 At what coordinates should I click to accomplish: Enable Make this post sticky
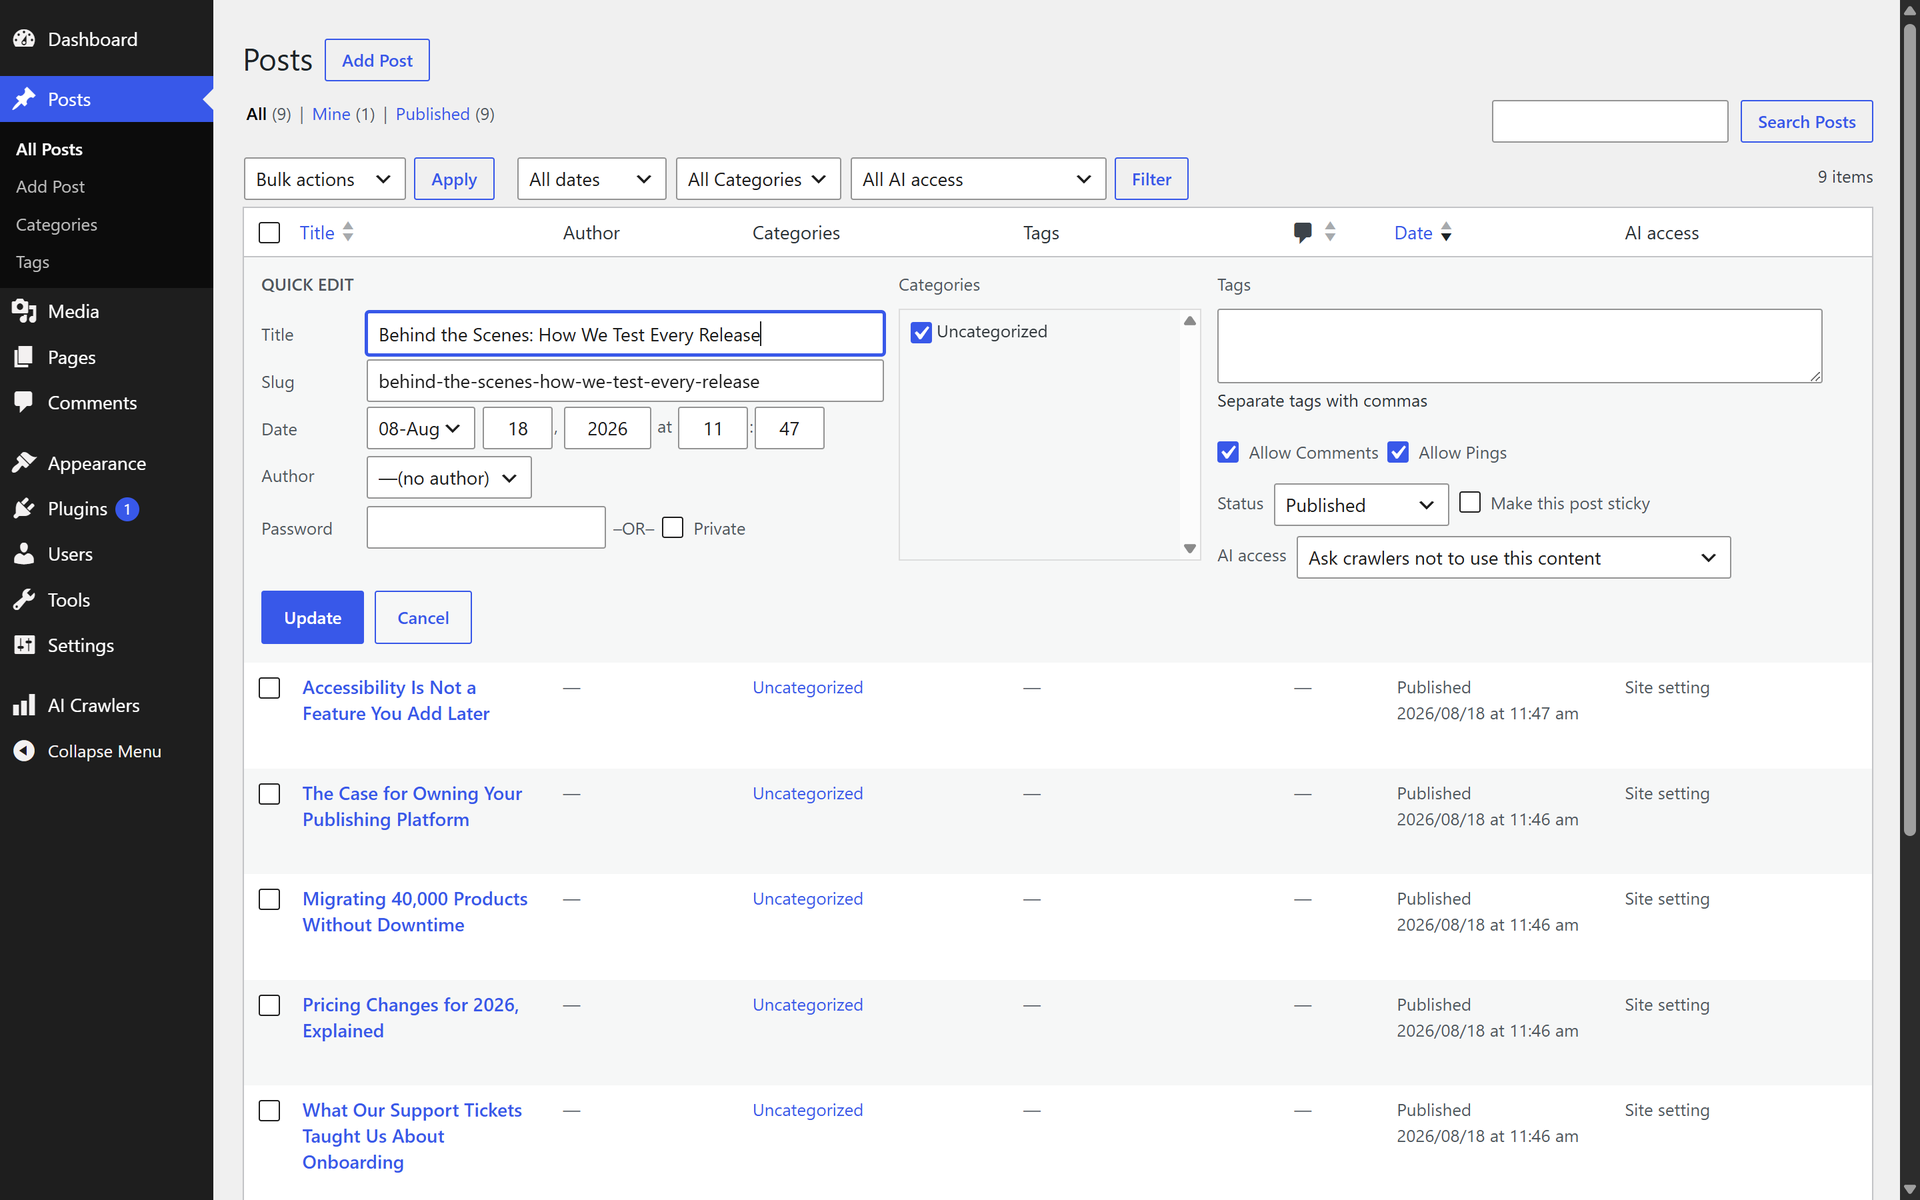point(1470,502)
